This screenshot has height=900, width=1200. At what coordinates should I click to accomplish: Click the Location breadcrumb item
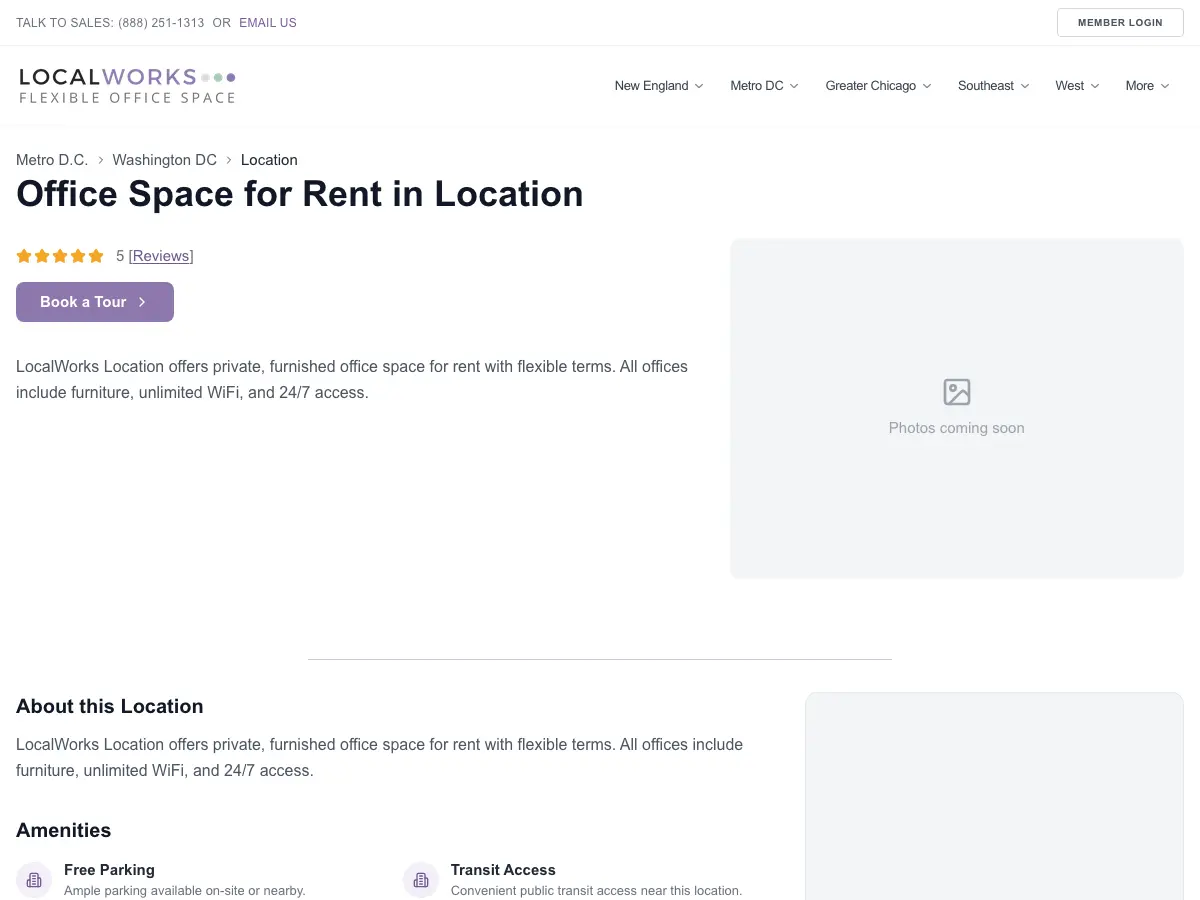click(269, 160)
